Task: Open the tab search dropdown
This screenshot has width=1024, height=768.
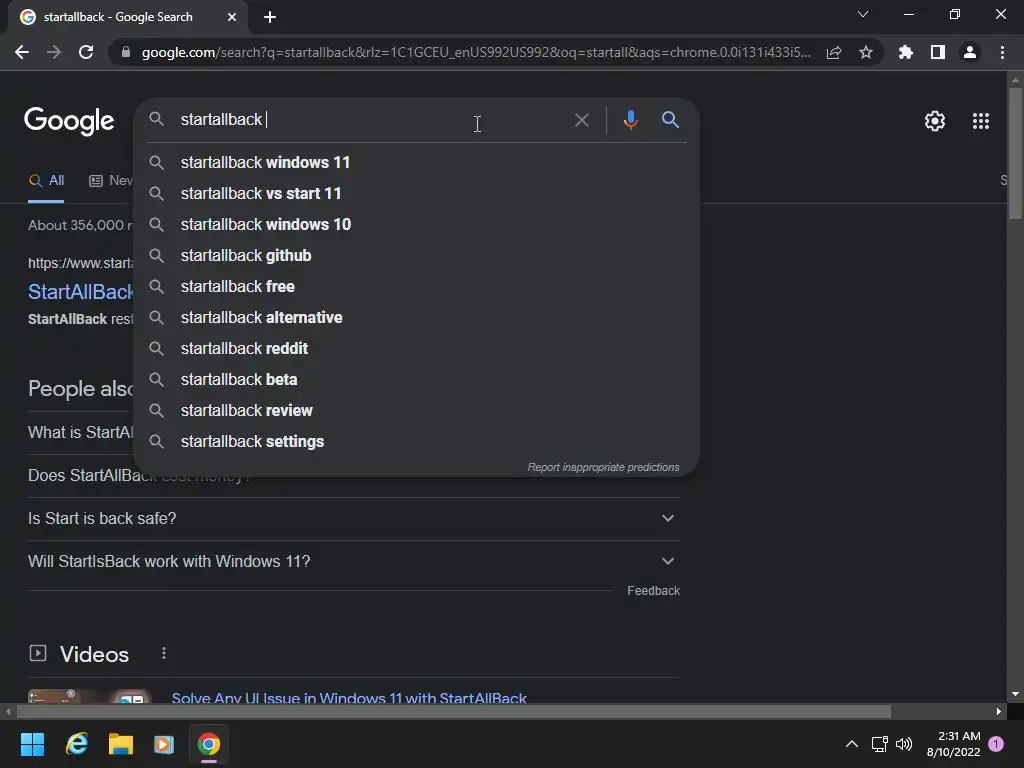Action: [x=863, y=14]
